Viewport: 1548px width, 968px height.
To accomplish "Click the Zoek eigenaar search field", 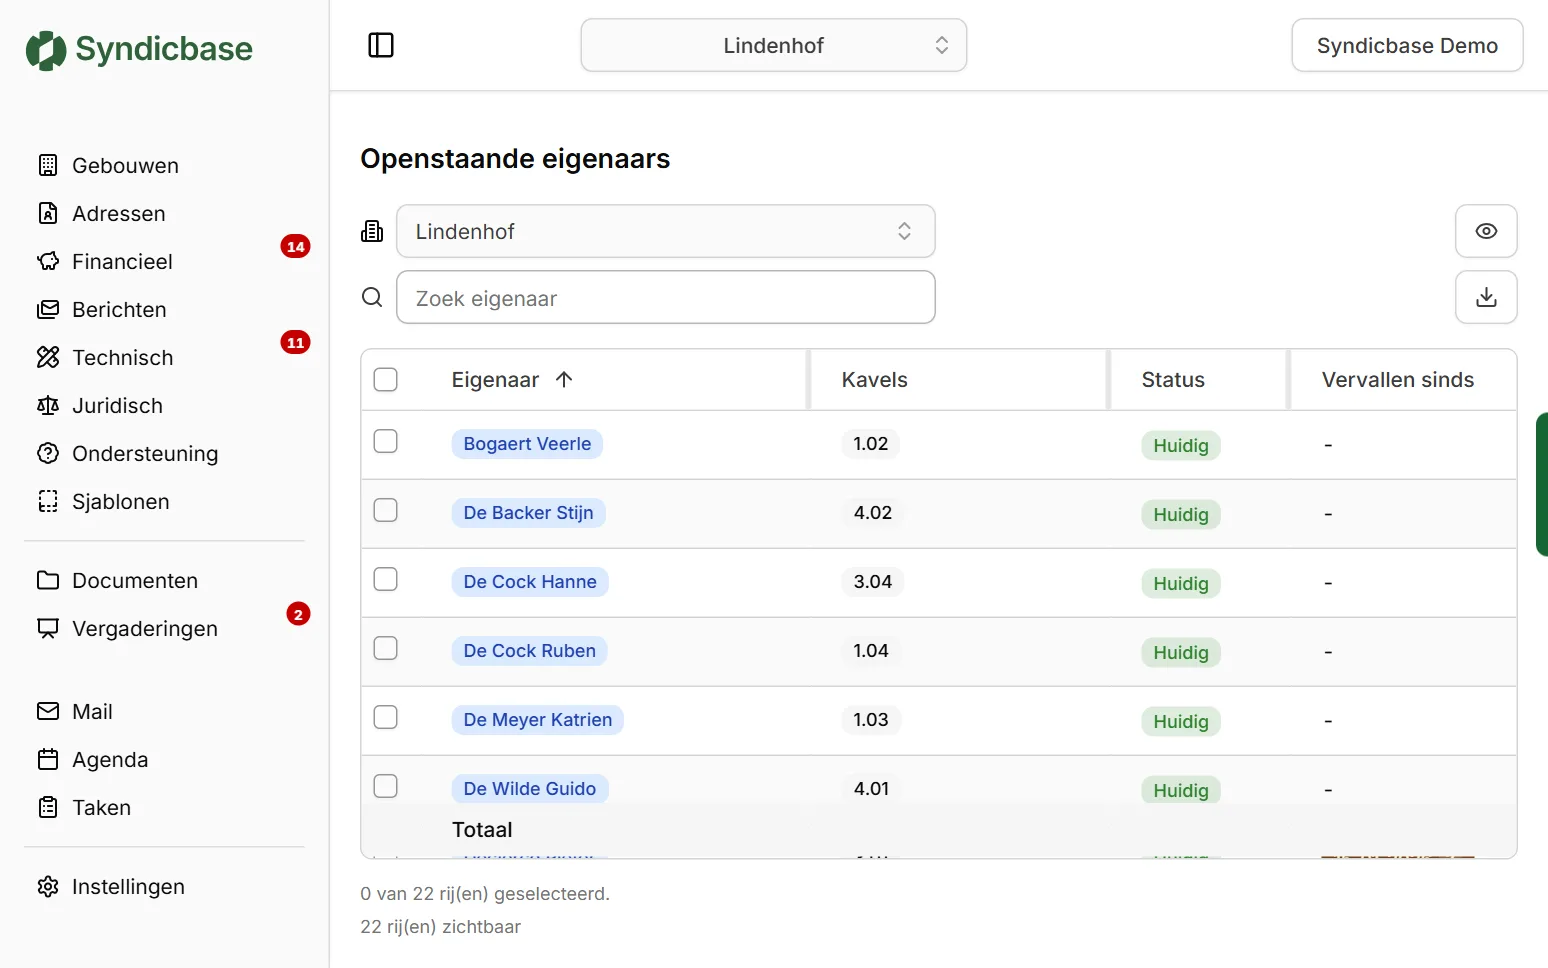I will [x=666, y=297].
